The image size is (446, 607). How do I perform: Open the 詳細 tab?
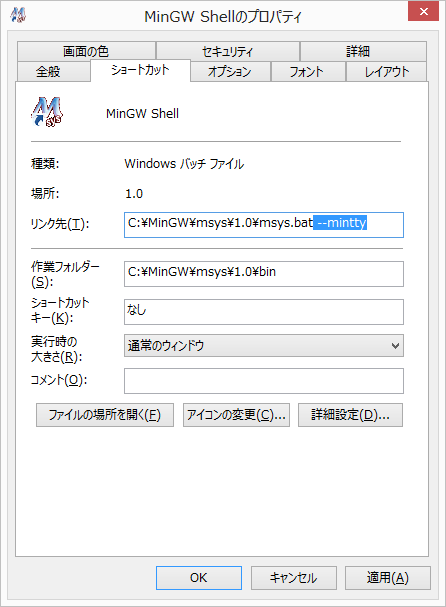click(x=363, y=51)
